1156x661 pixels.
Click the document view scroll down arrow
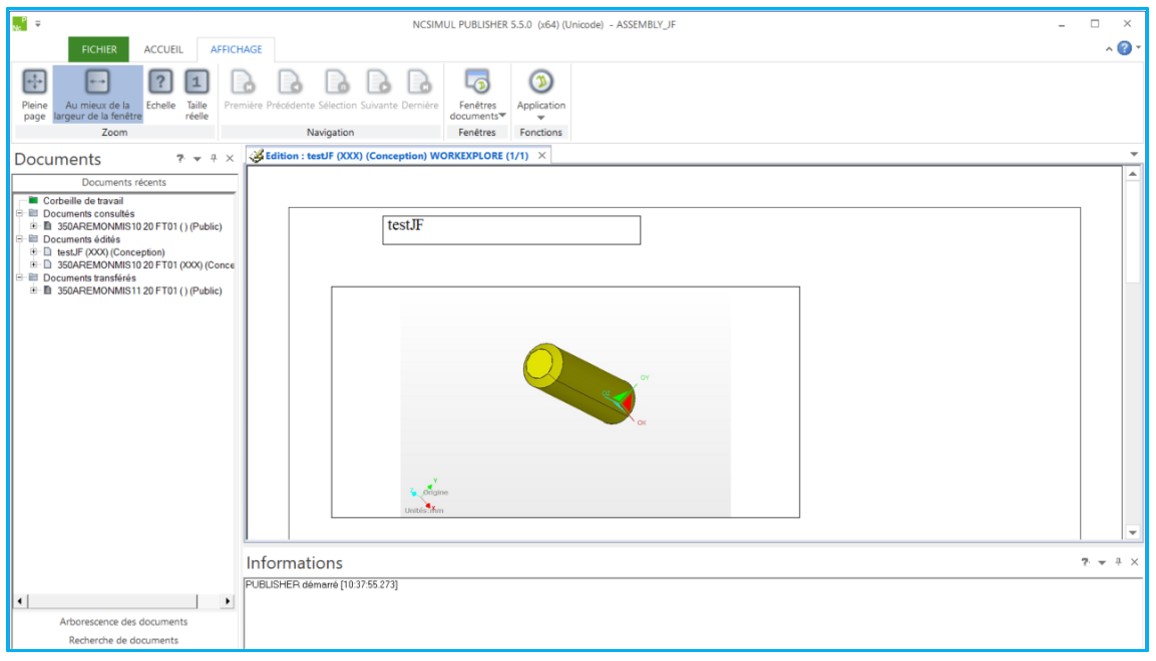coord(1132,533)
